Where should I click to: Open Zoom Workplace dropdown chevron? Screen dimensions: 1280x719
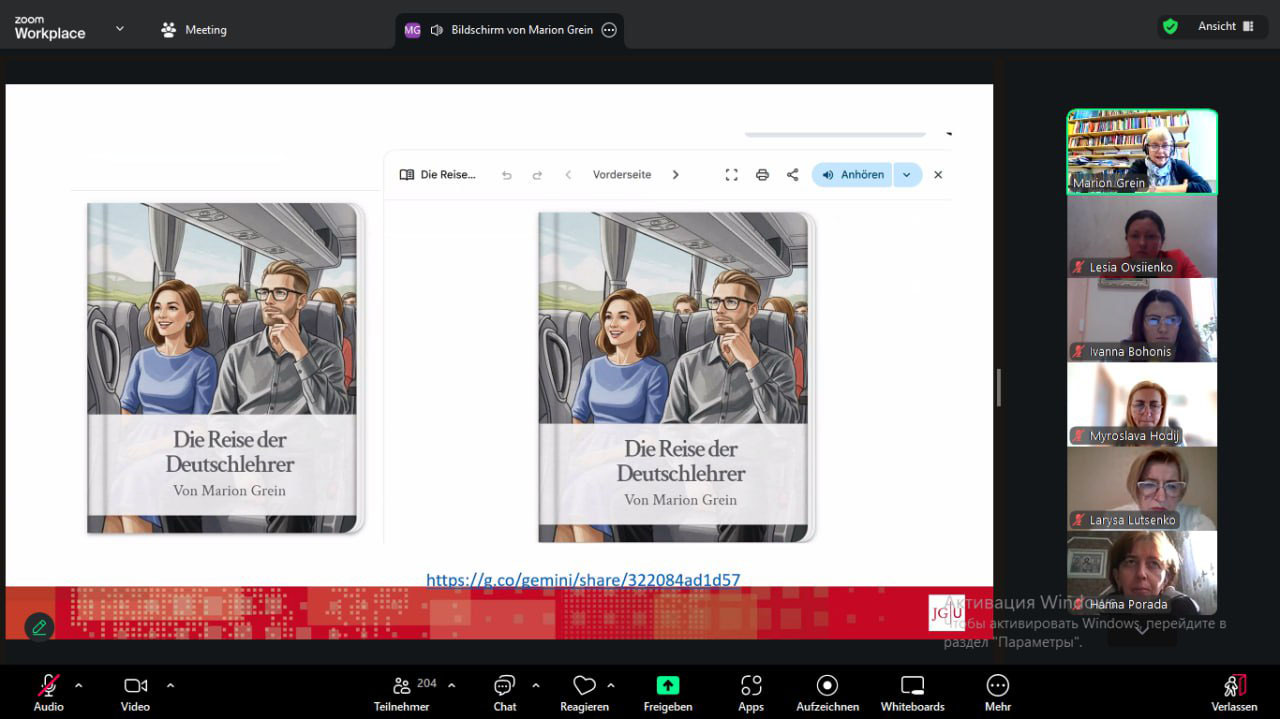pos(120,29)
